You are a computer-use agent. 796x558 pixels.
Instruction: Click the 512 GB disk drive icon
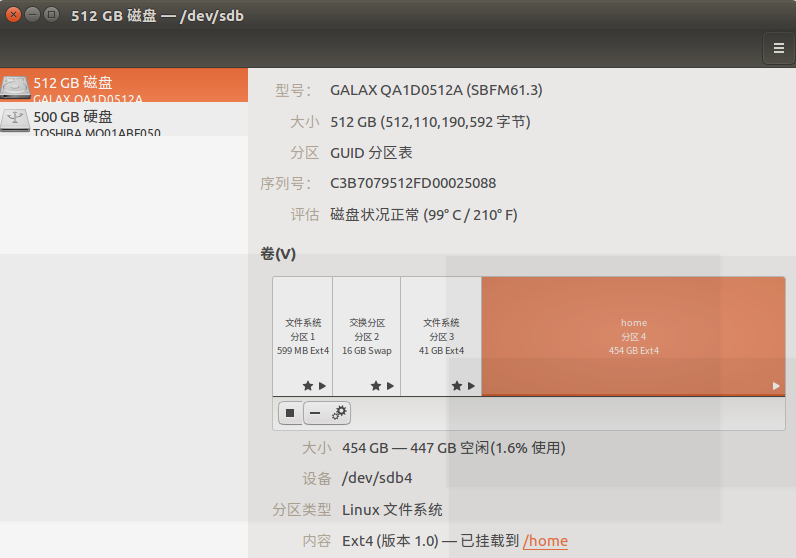(x=15, y=87)
